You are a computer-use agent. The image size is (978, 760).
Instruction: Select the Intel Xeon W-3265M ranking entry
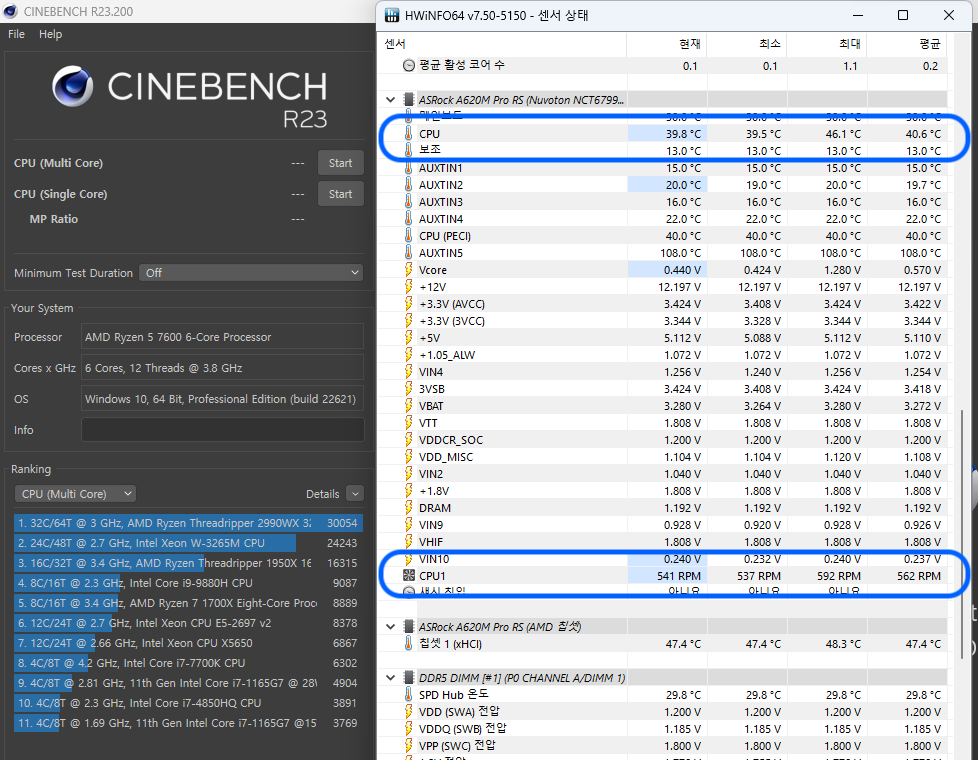(188, 543)
